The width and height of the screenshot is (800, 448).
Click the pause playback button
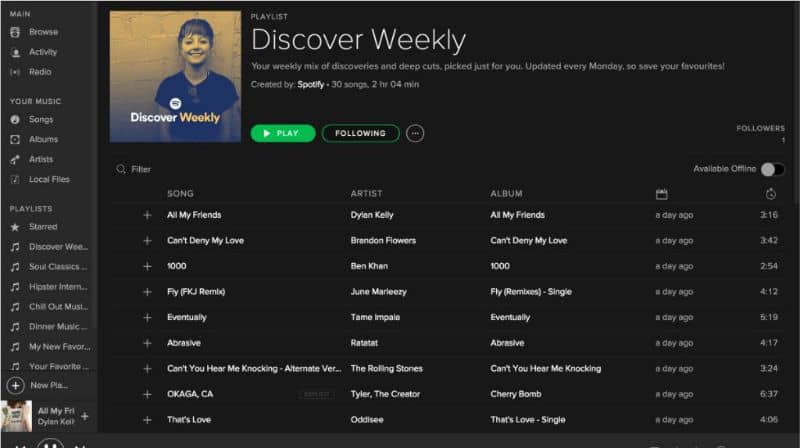(50, 444)
